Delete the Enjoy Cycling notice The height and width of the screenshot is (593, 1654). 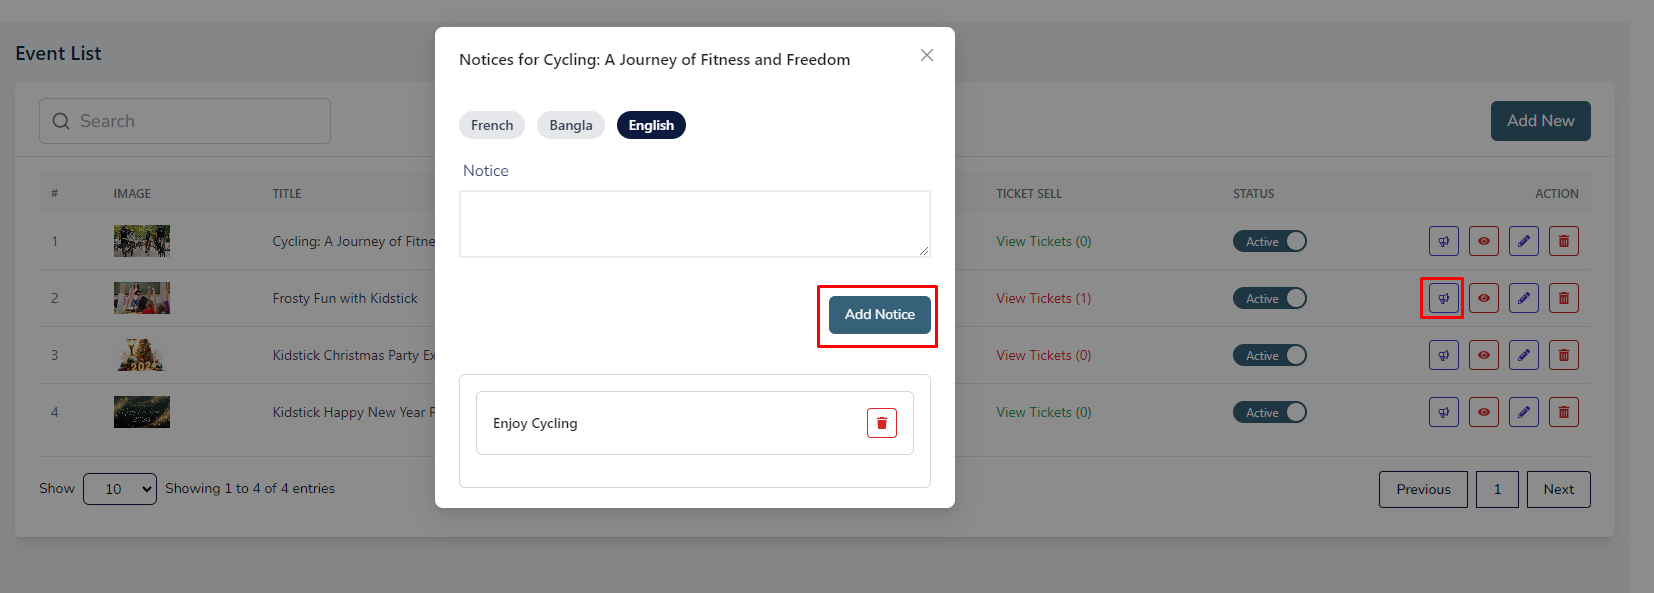pyautogui.click(x=881, y=423)
